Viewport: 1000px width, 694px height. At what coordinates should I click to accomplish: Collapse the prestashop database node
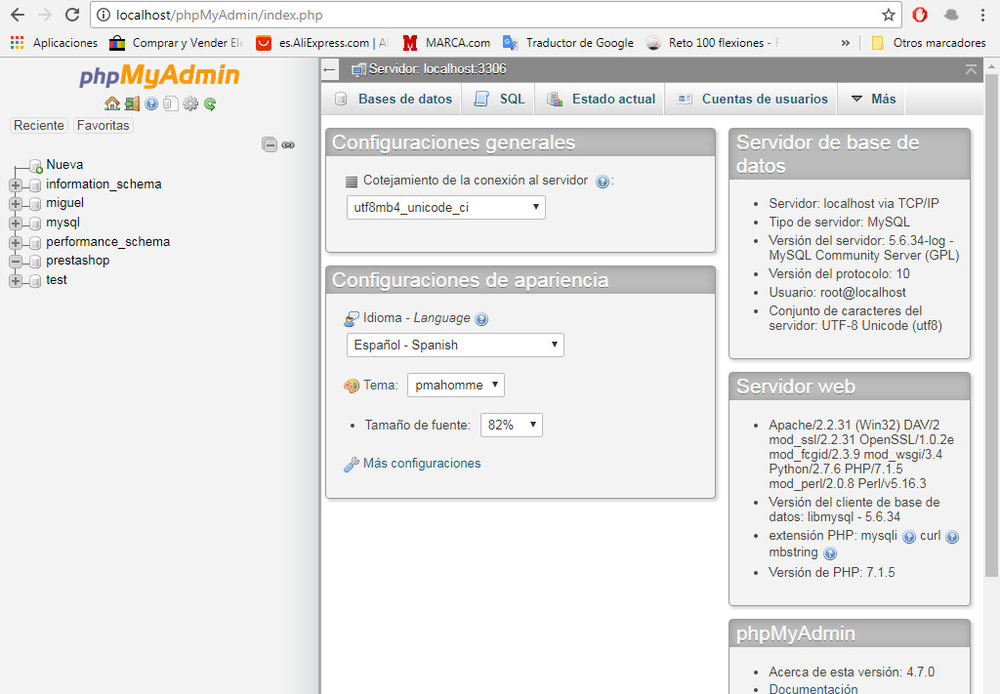pos(15,262)
